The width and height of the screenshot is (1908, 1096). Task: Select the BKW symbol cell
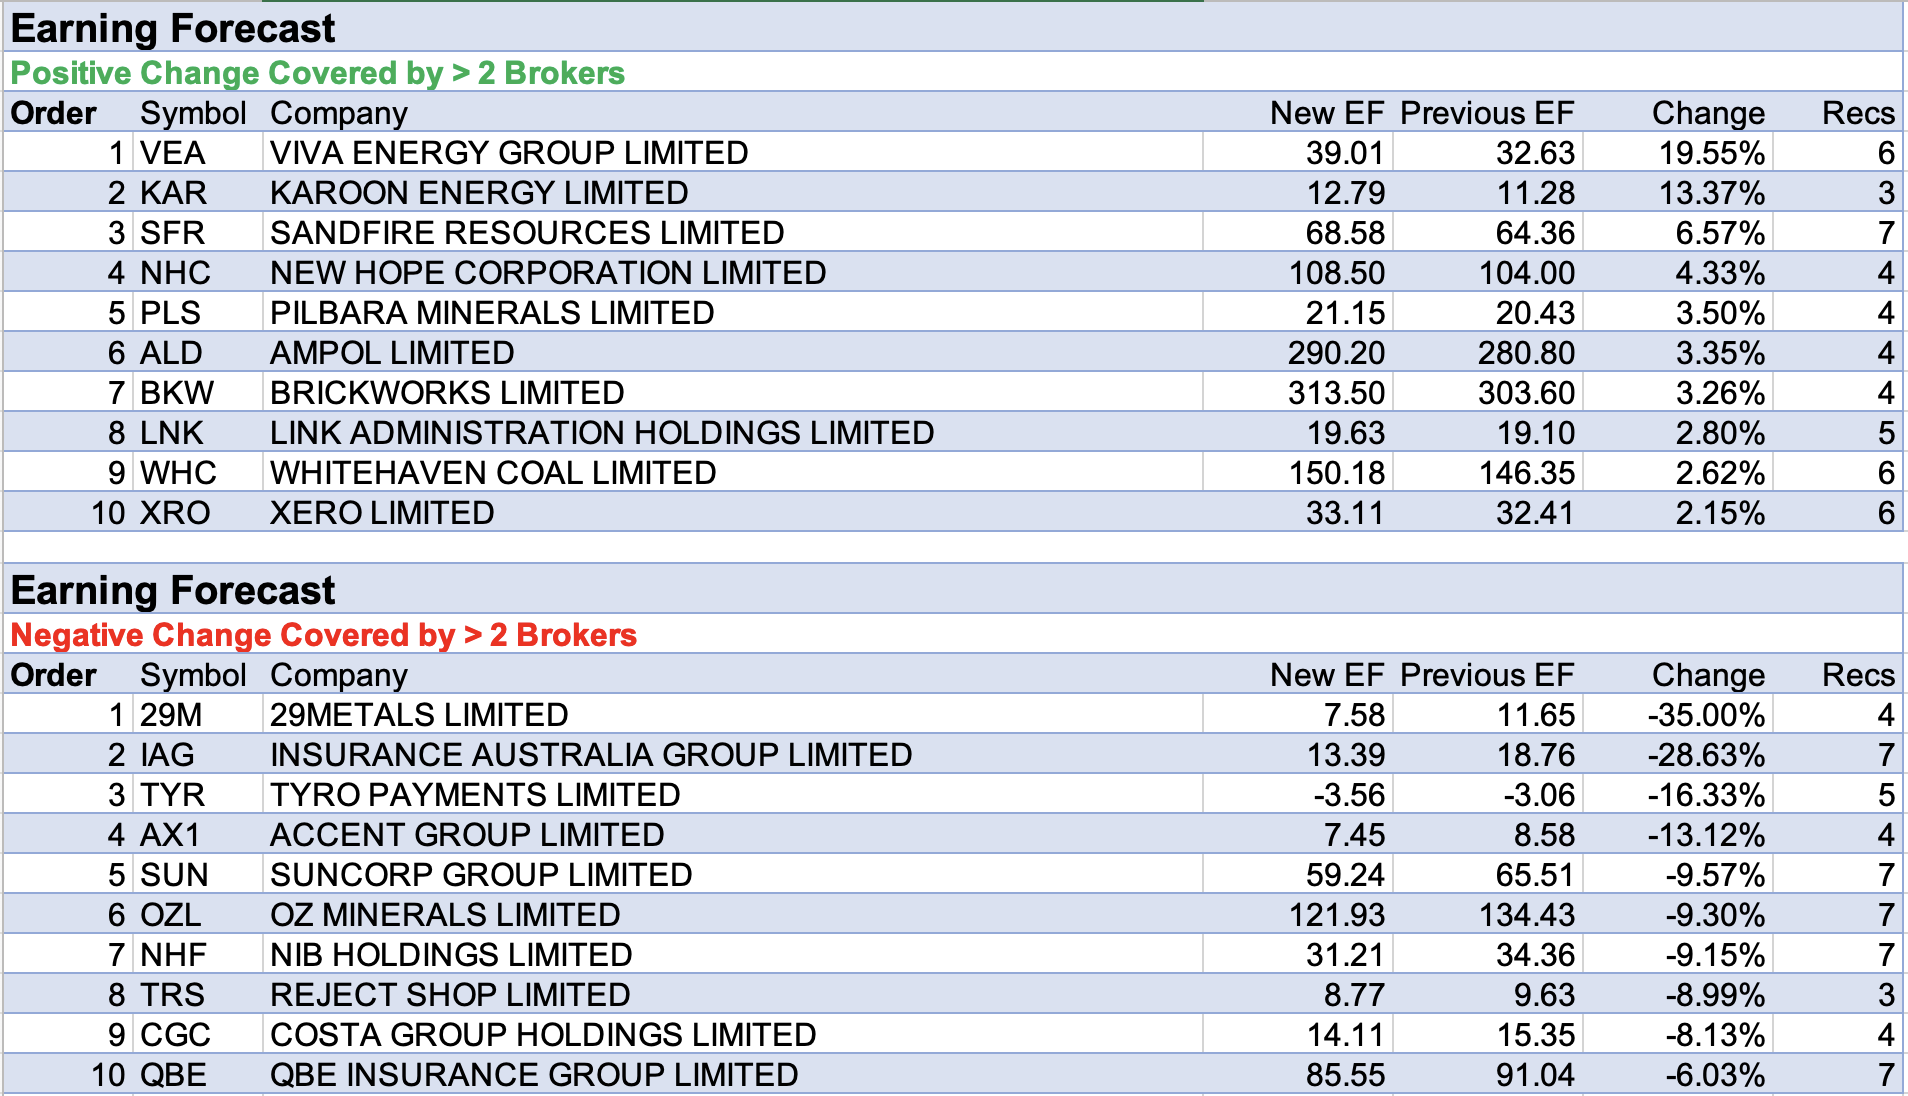tap(177, 393)
